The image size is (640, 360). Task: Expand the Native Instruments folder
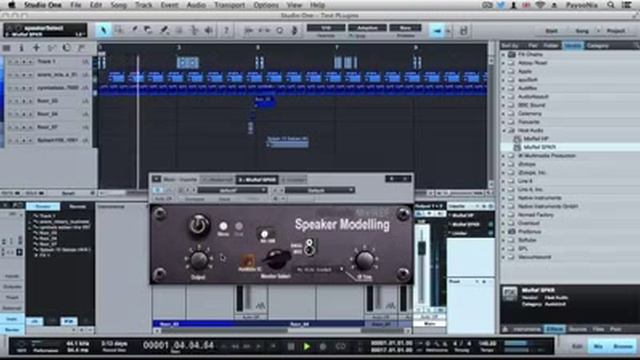coord(503,198)
